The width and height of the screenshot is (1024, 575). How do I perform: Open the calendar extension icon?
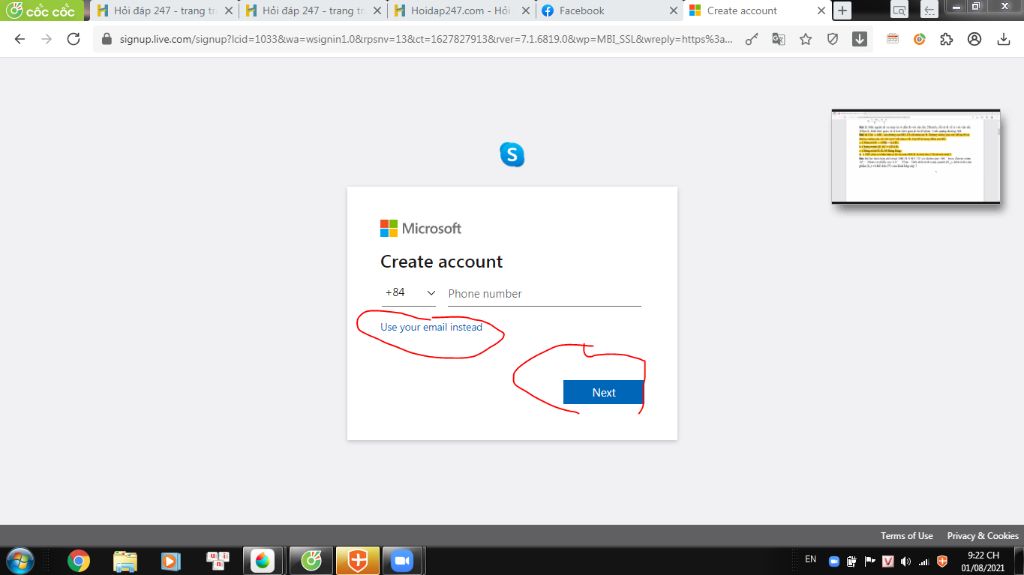coord(893,39)
